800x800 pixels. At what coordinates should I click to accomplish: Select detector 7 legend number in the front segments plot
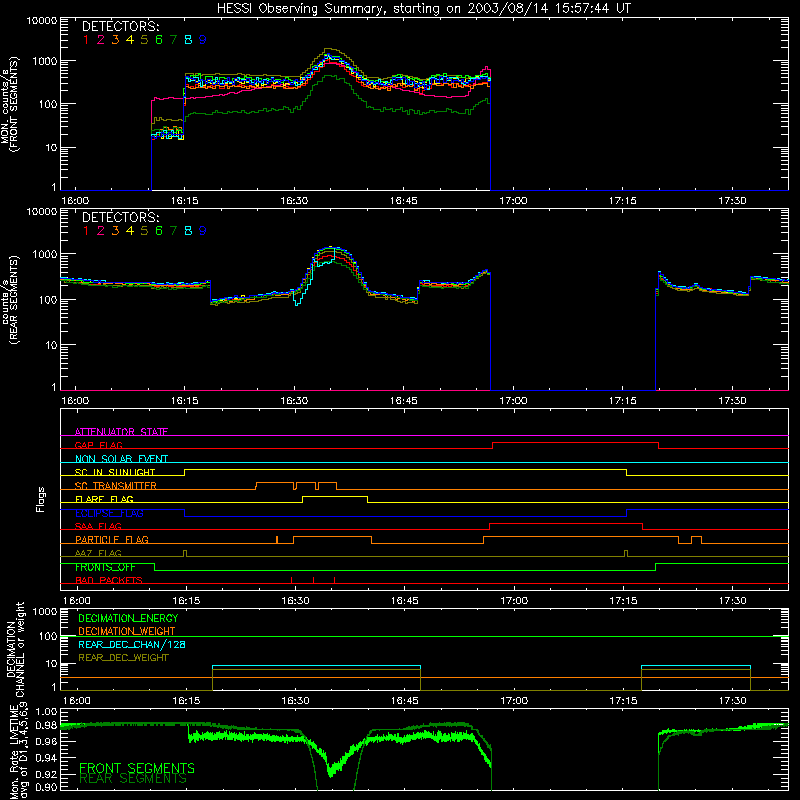[173, 40]
